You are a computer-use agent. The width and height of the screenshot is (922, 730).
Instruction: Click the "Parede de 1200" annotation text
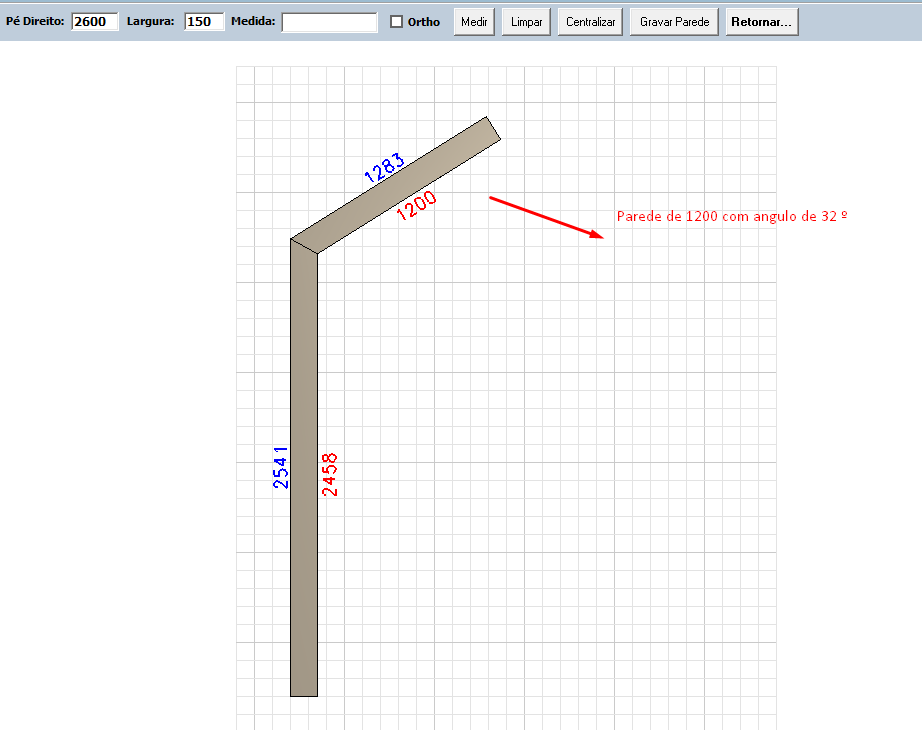point(732,216)
